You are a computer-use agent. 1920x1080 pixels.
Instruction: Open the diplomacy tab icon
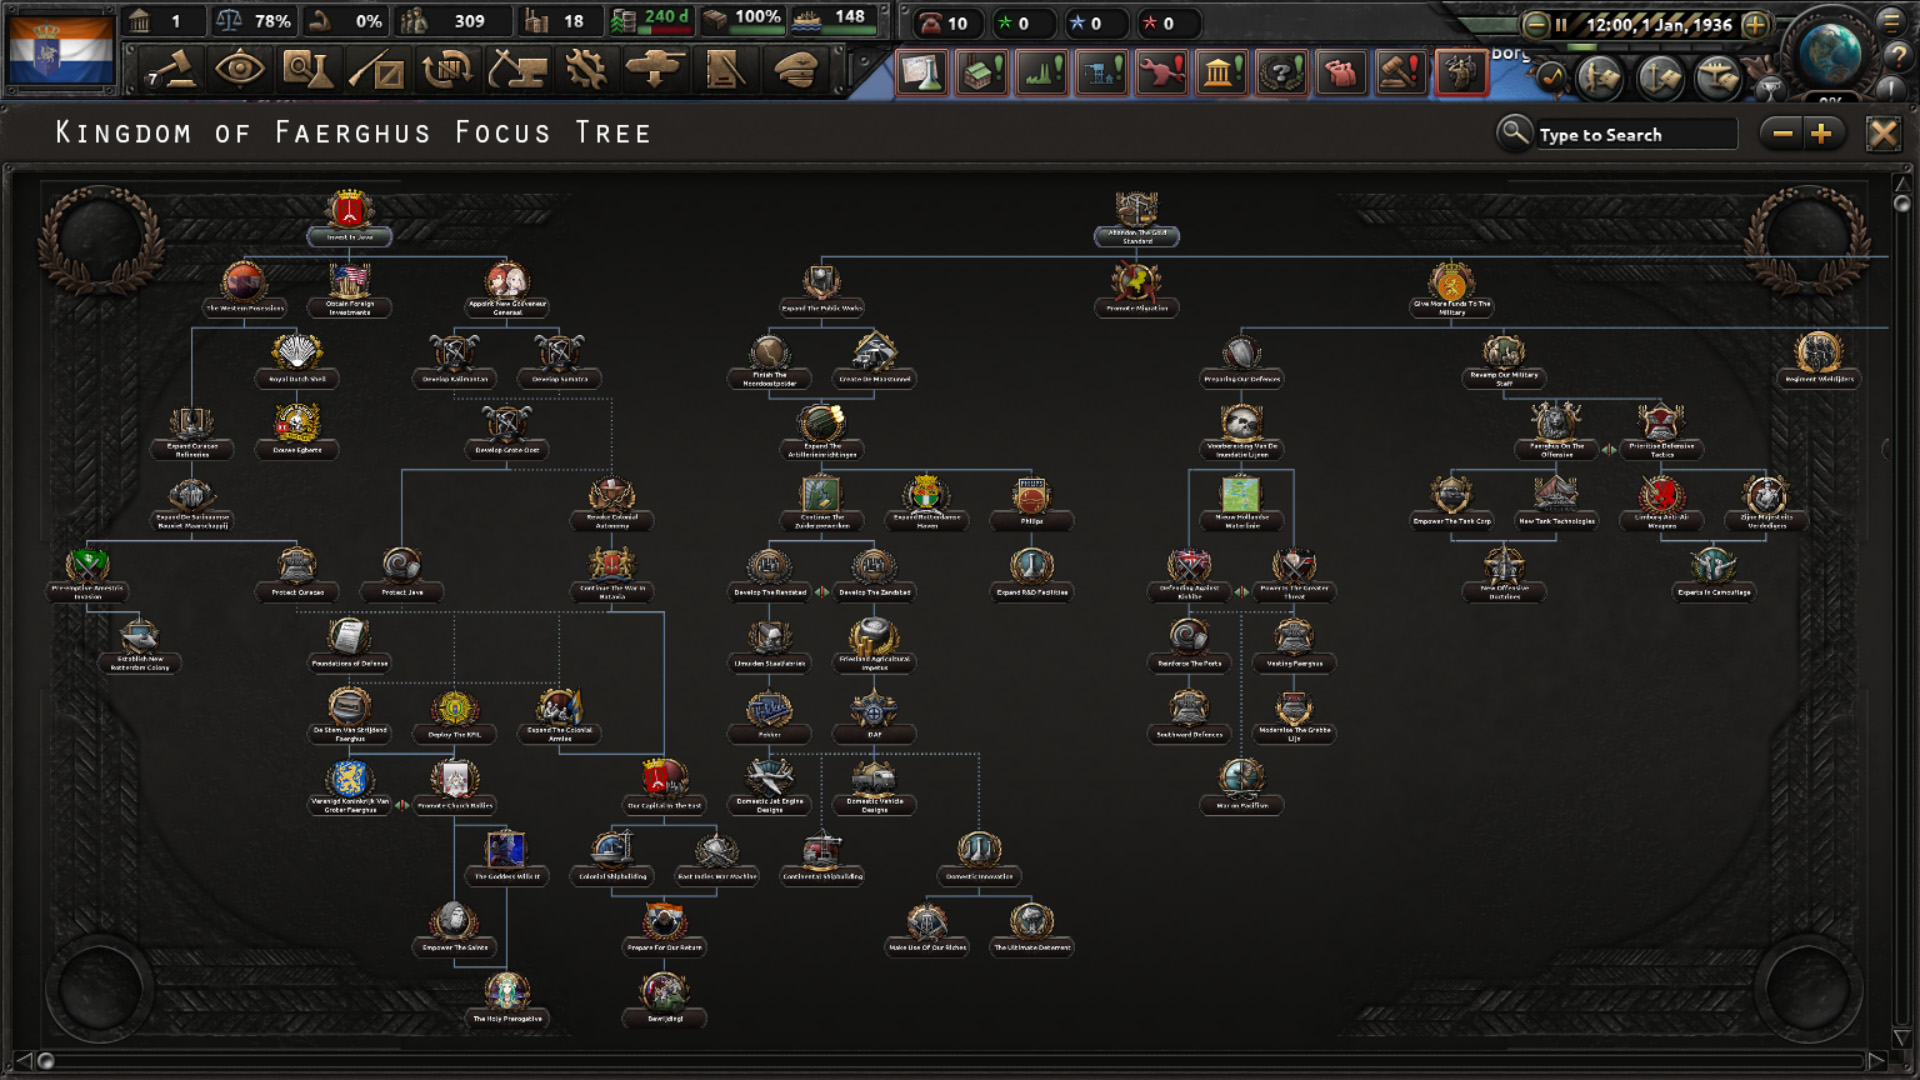tap(376, 70)
